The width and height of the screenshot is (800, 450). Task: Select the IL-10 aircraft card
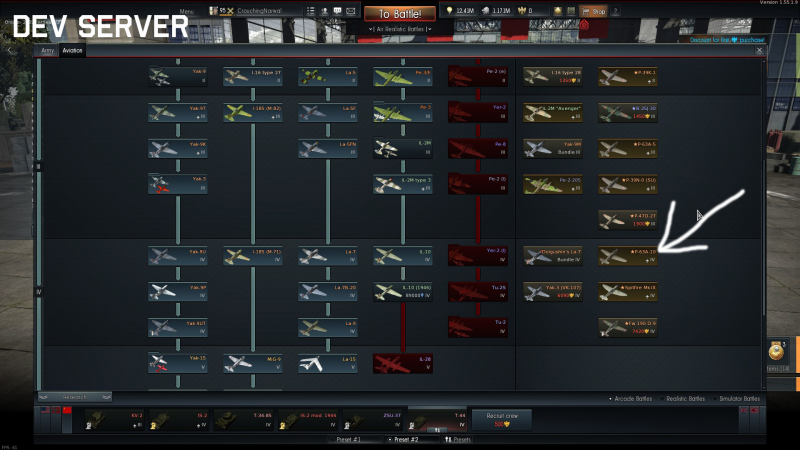[403, 256]
